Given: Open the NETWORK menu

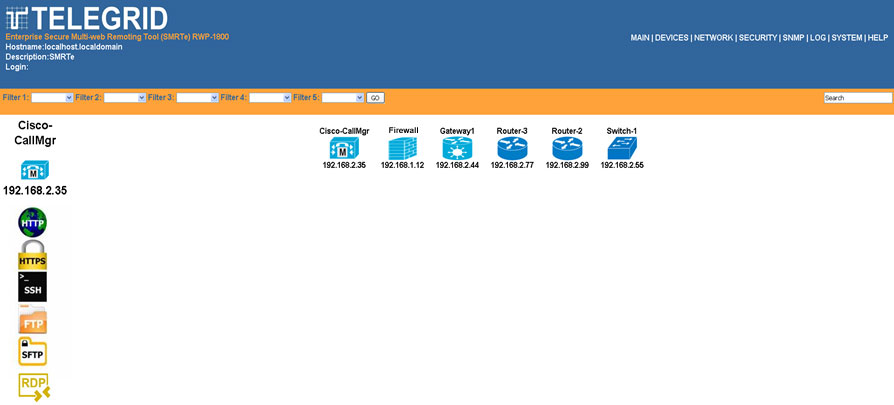Looking at the screenshot, I should coord(714,38).
